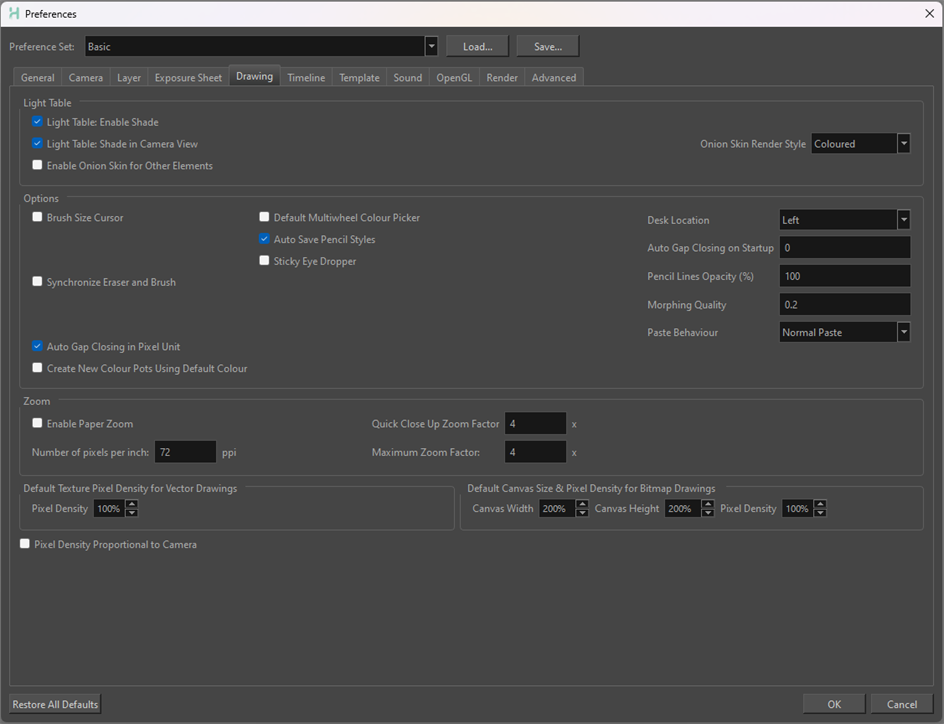The width and height of the screenshot is (944, 724).
Task: Open the Preference Set dropdown
Action: tap(261, 46)
